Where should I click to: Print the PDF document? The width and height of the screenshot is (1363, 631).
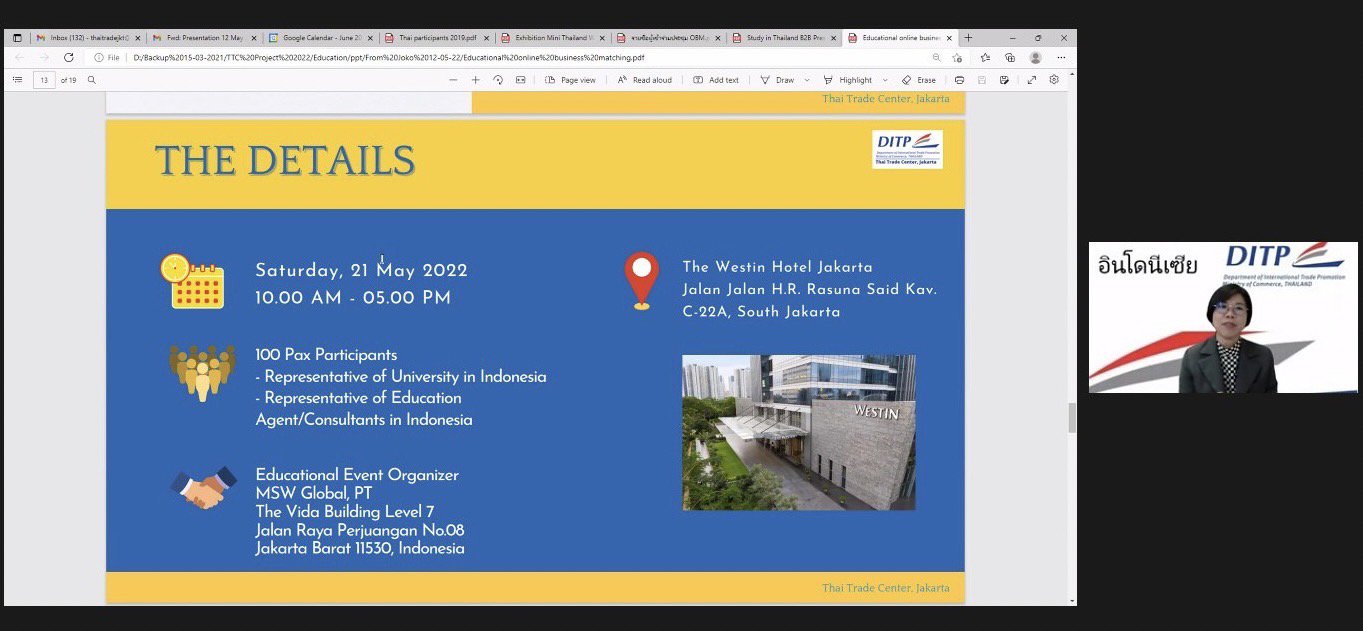click(959, 80)
